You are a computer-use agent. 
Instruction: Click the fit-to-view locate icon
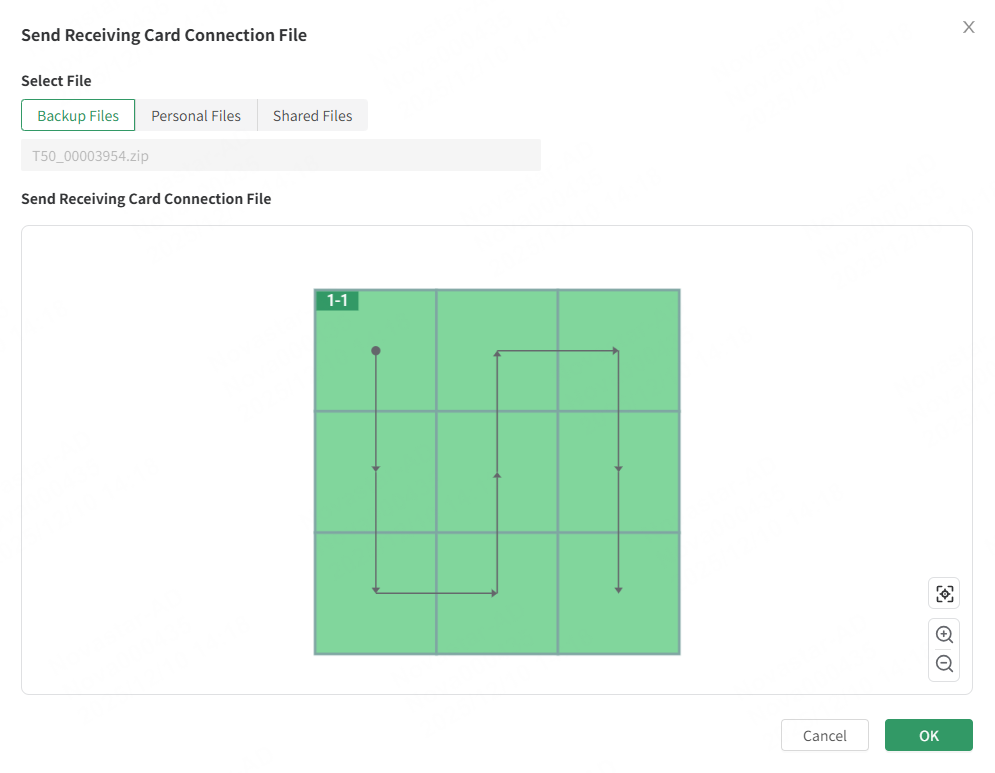coord(943,593)
